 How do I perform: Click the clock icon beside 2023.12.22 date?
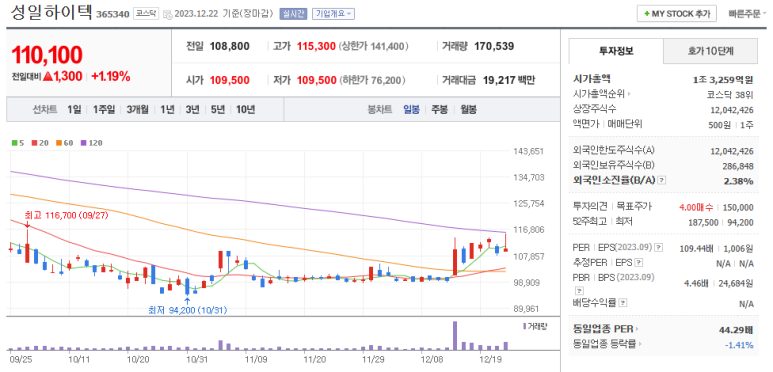click(x=168, y=14)
